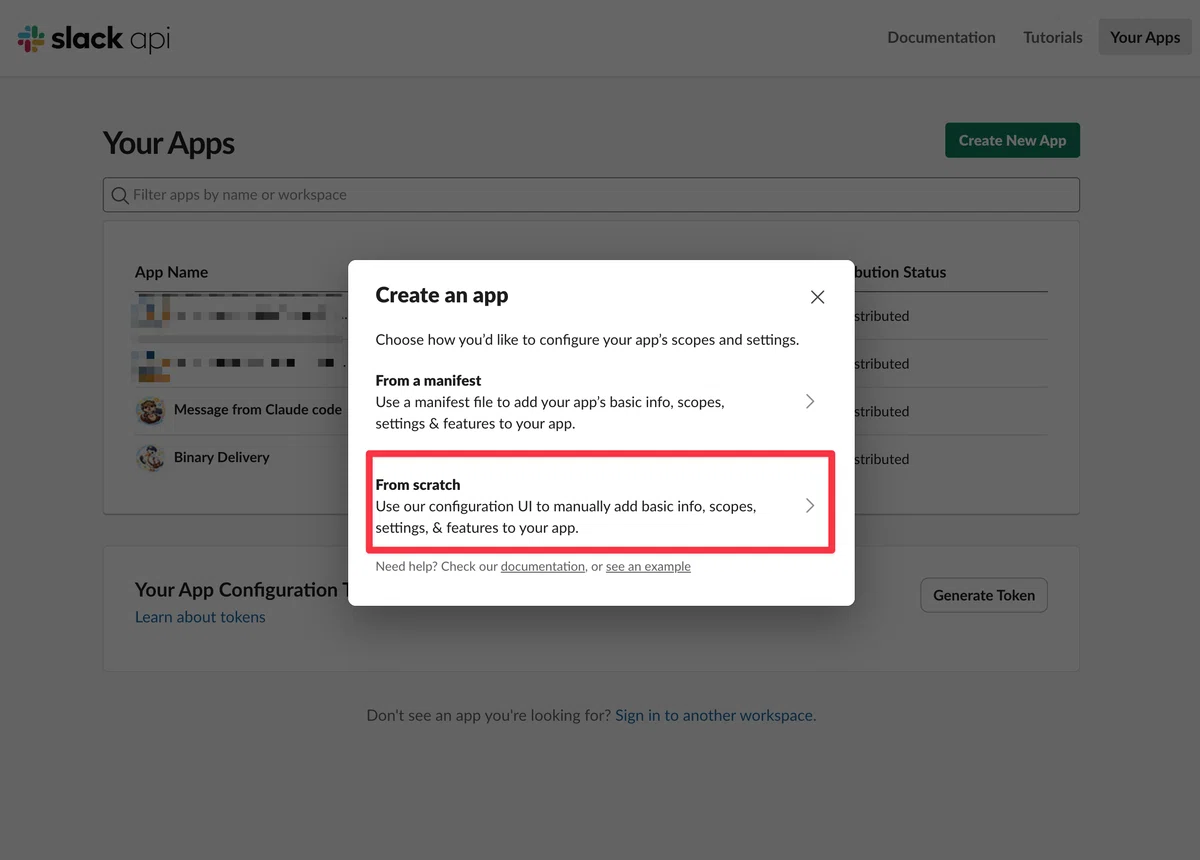Screen dimensions: 1200x860
Task: Open the Message from Claude code app icon
Action: [x=151, y=410]
